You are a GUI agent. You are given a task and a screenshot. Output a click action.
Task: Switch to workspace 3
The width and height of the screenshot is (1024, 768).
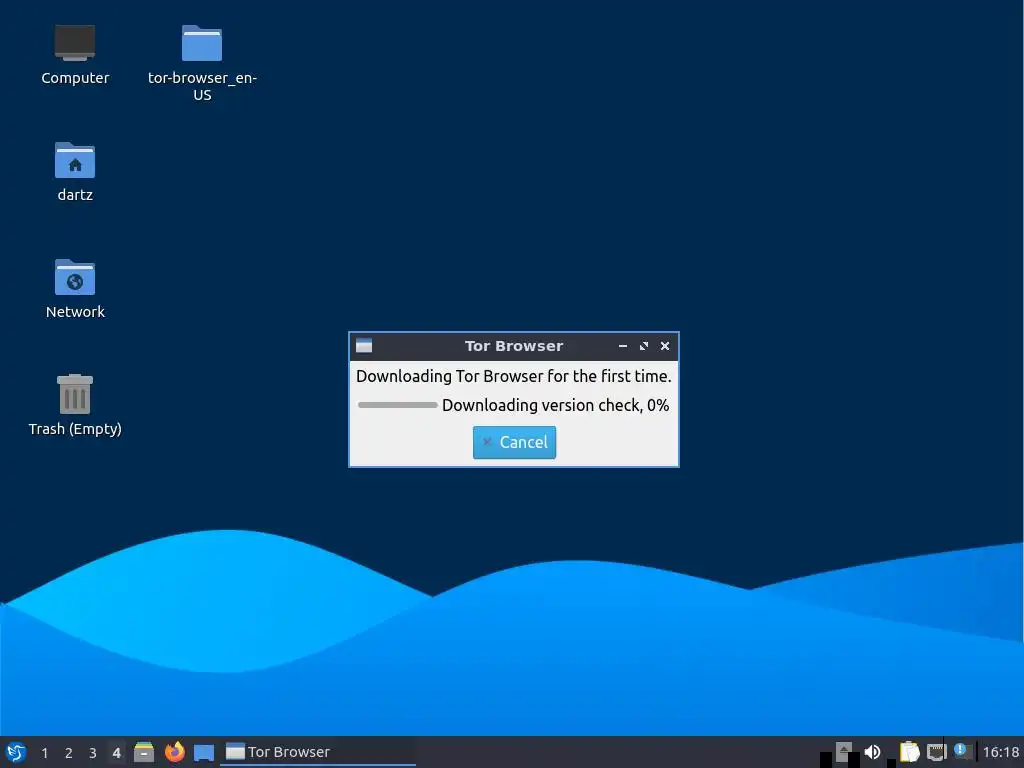coord(93,753)
